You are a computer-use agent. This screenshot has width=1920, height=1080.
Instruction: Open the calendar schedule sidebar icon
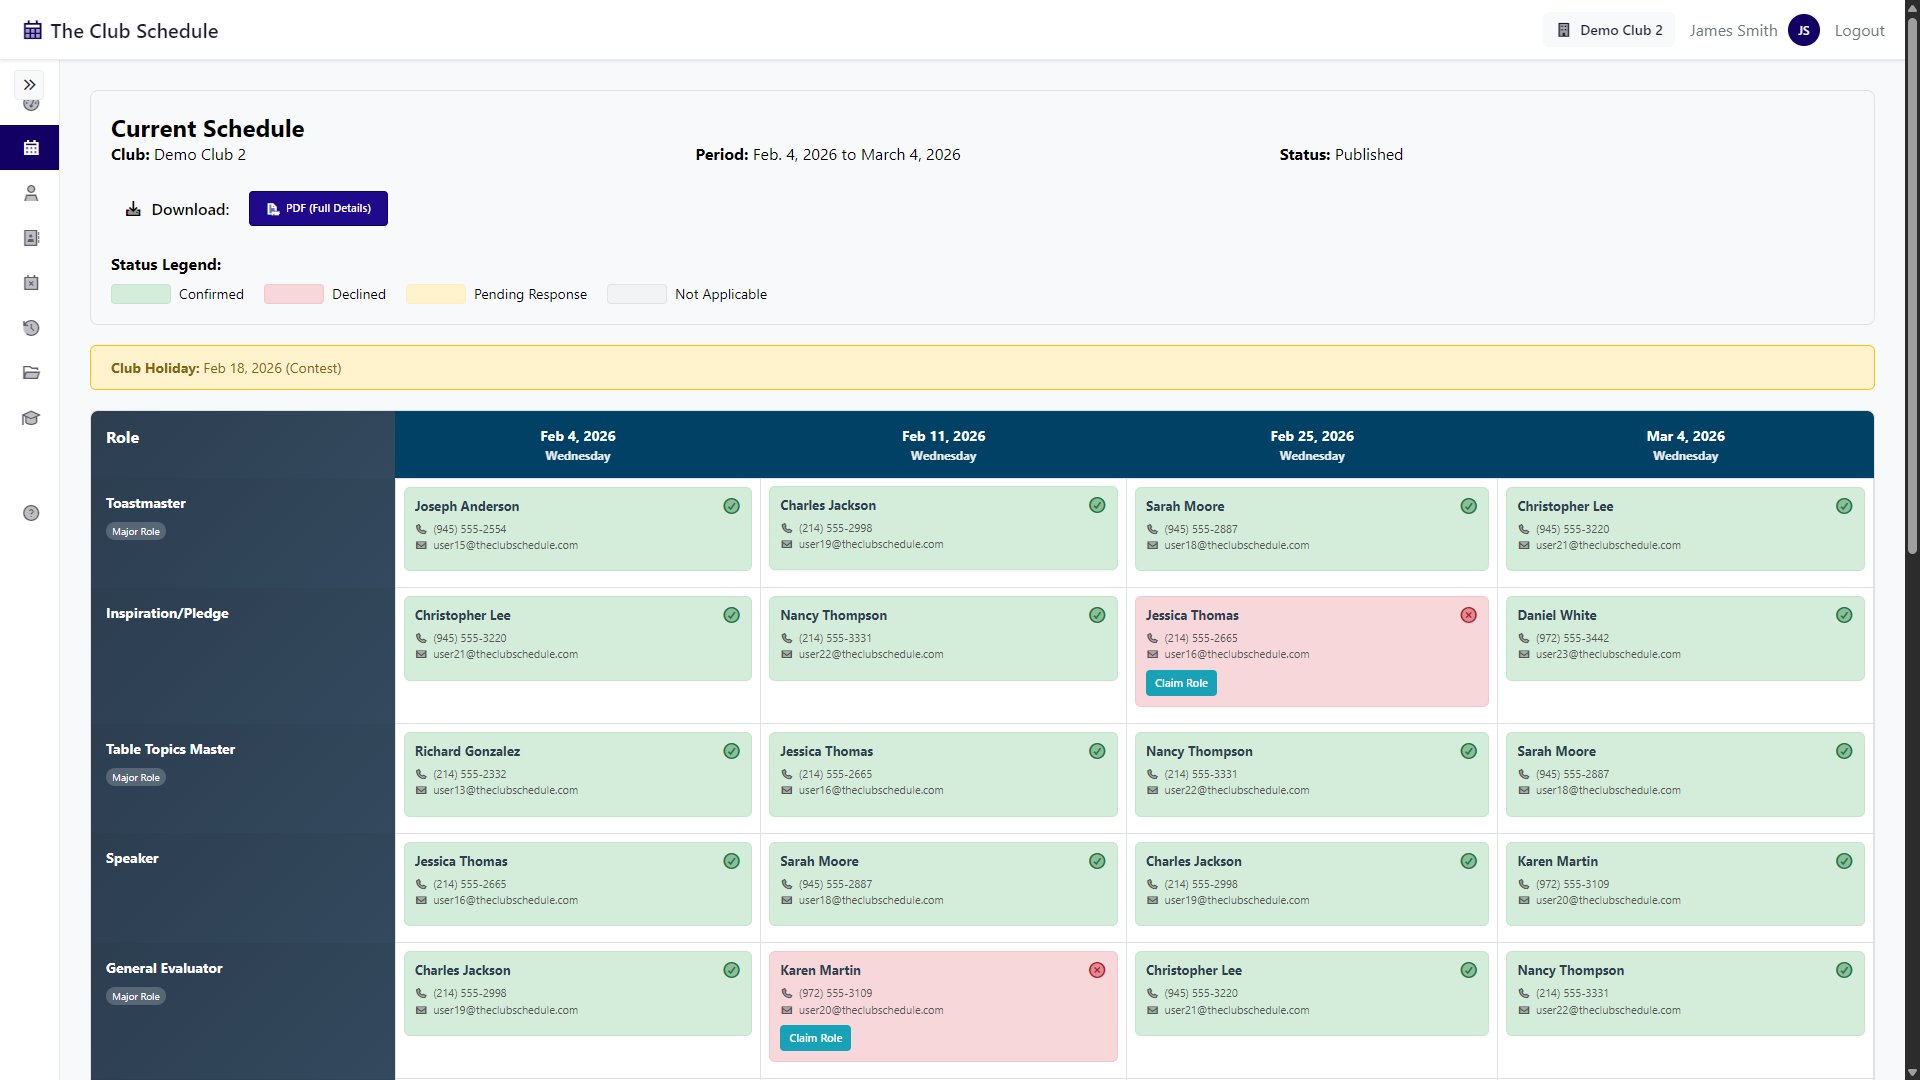tap(31, 148)
